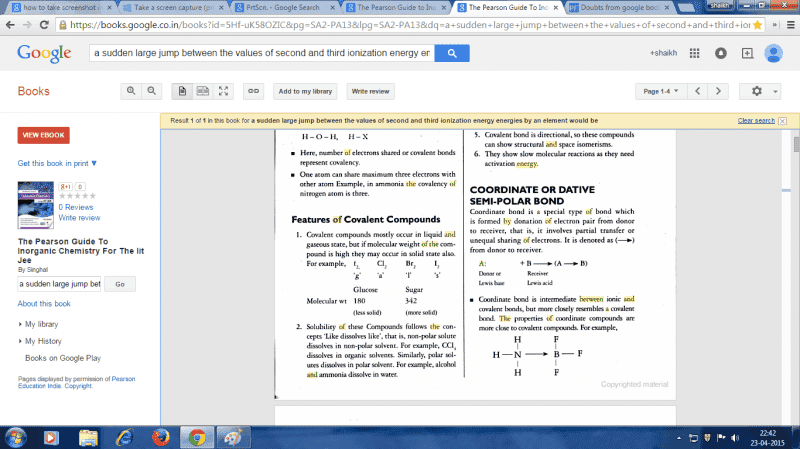Click the g+1 button

click(65, 187)
